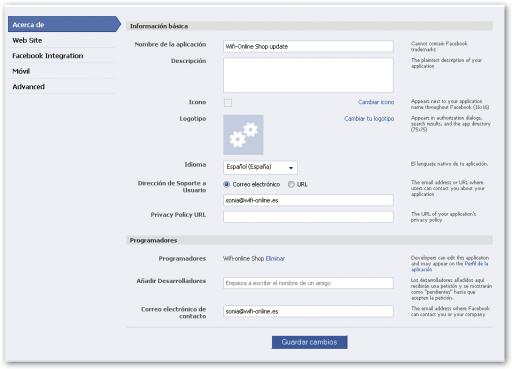This screenshot has width=512, height=369.
Task: Click the small application icon placeholder
Action: coord(228,102)
